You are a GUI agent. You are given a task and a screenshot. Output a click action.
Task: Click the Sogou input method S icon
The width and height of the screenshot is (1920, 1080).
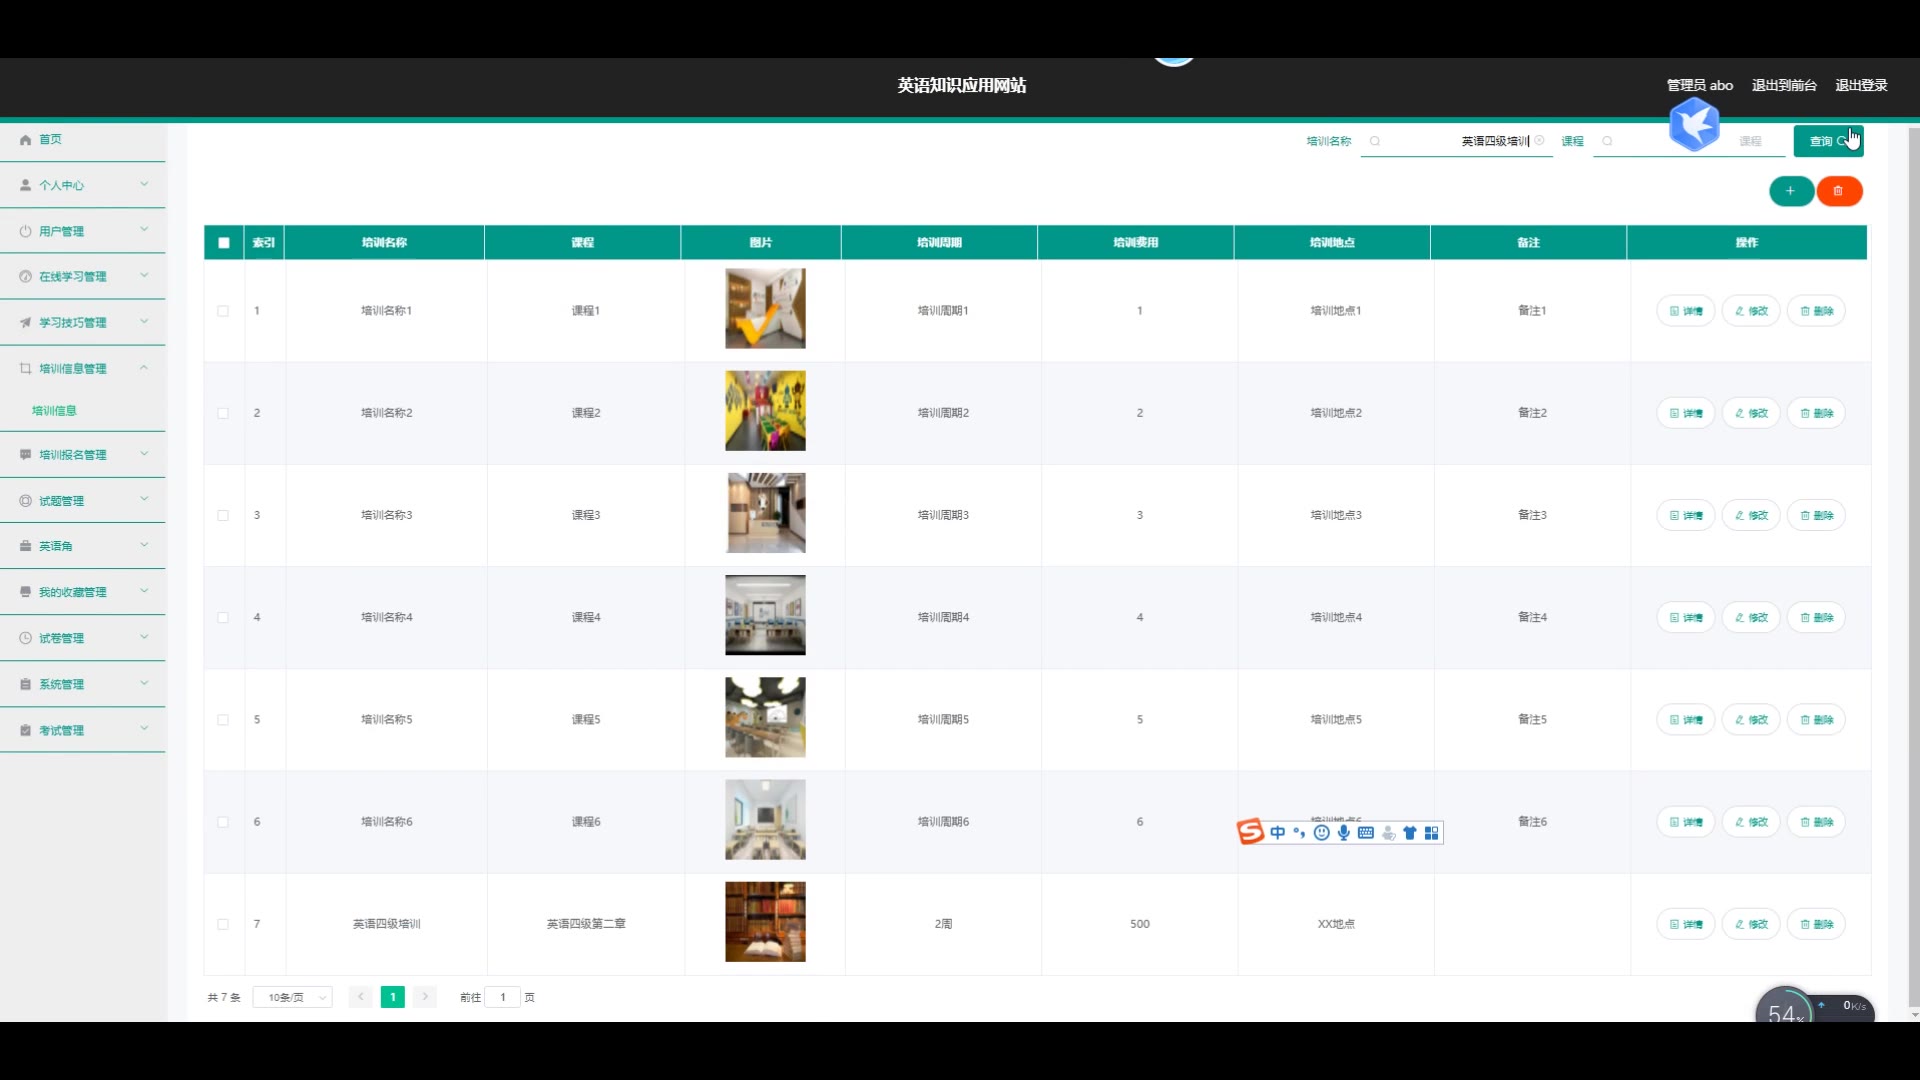coord(1250,832)
